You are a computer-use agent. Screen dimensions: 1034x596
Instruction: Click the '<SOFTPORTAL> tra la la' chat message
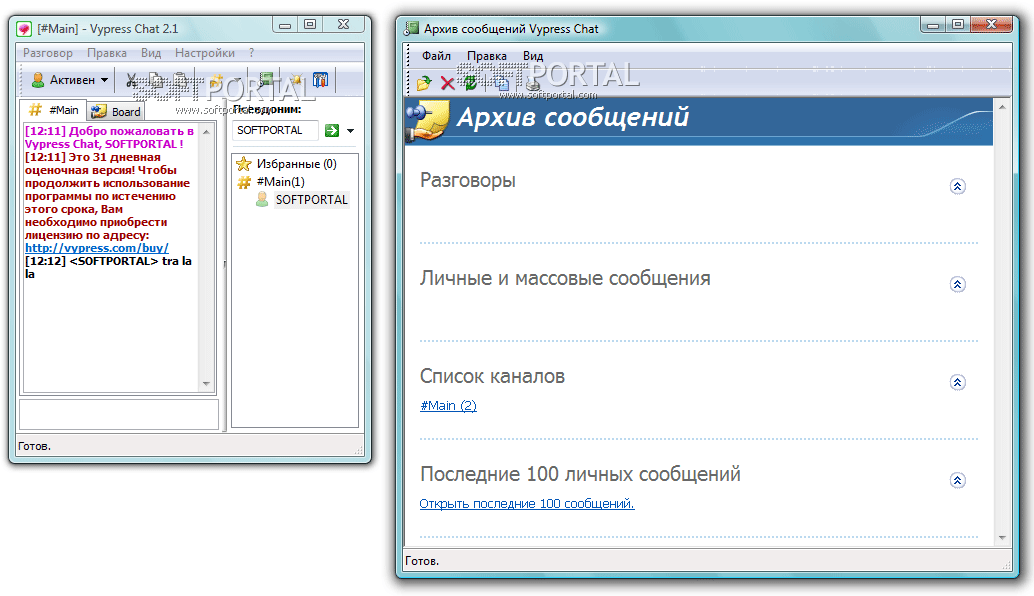click(x=108, y=267)
